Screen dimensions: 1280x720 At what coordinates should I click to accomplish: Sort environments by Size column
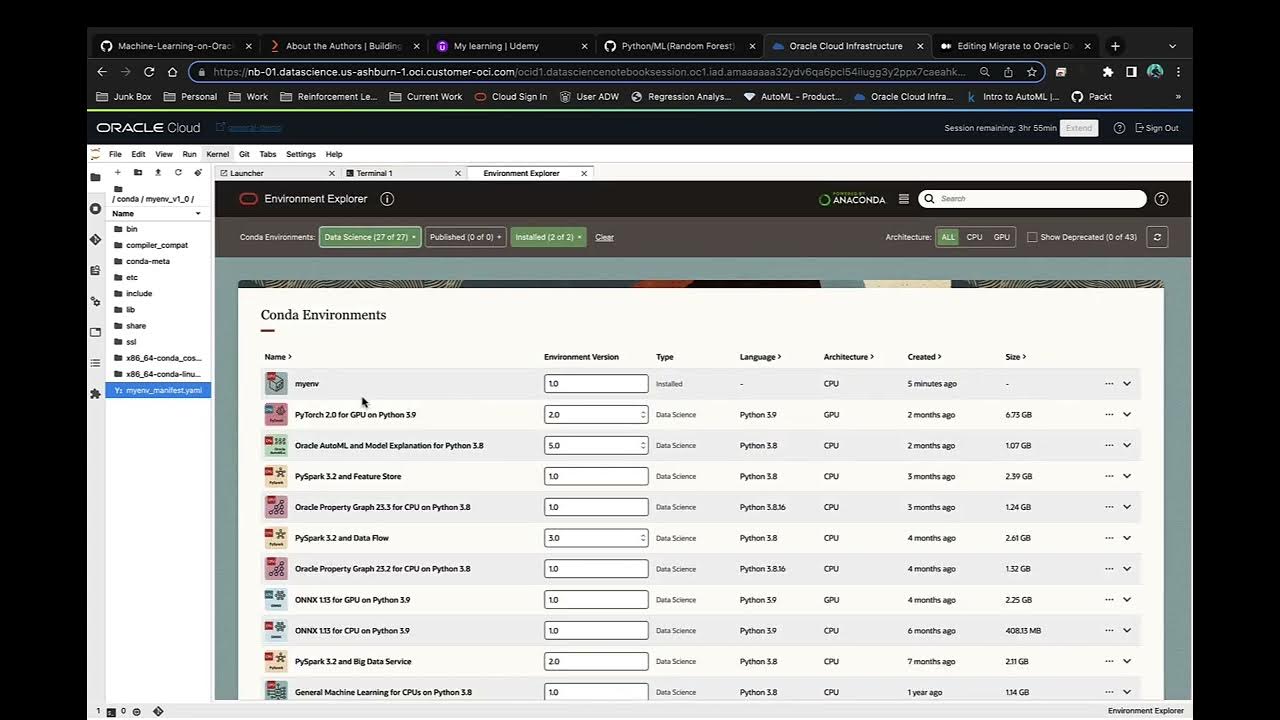[1016, 357]
